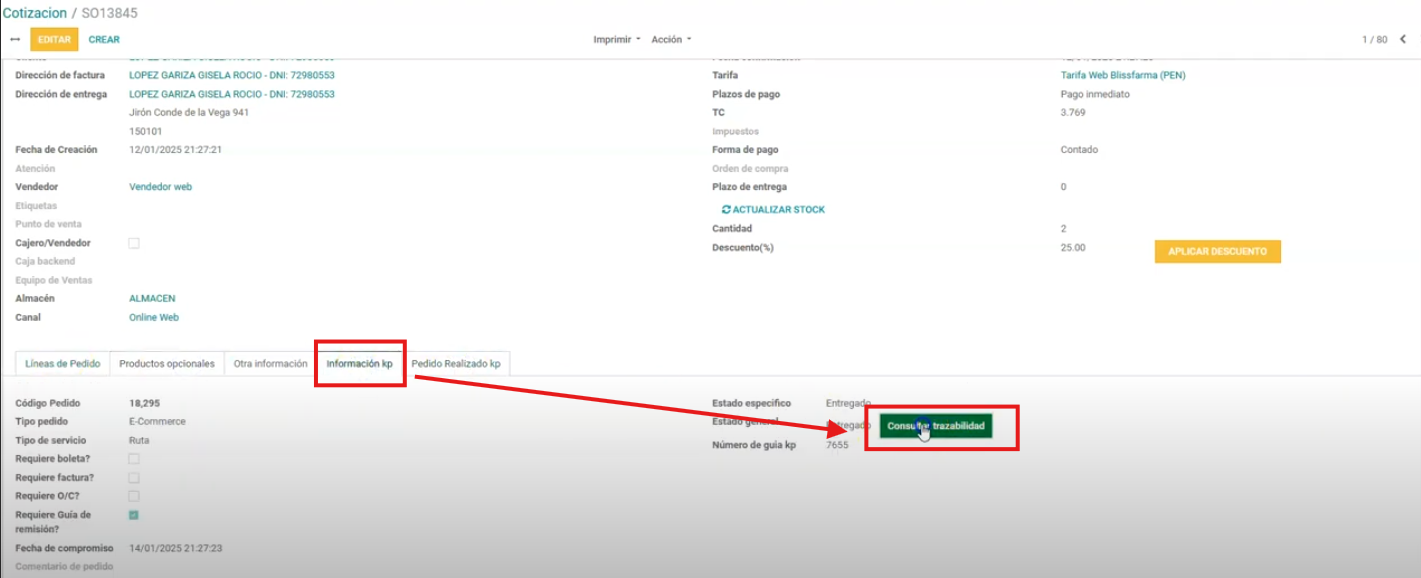Click the APLICAR DESCUENTO button

(x=1217, y=252)
